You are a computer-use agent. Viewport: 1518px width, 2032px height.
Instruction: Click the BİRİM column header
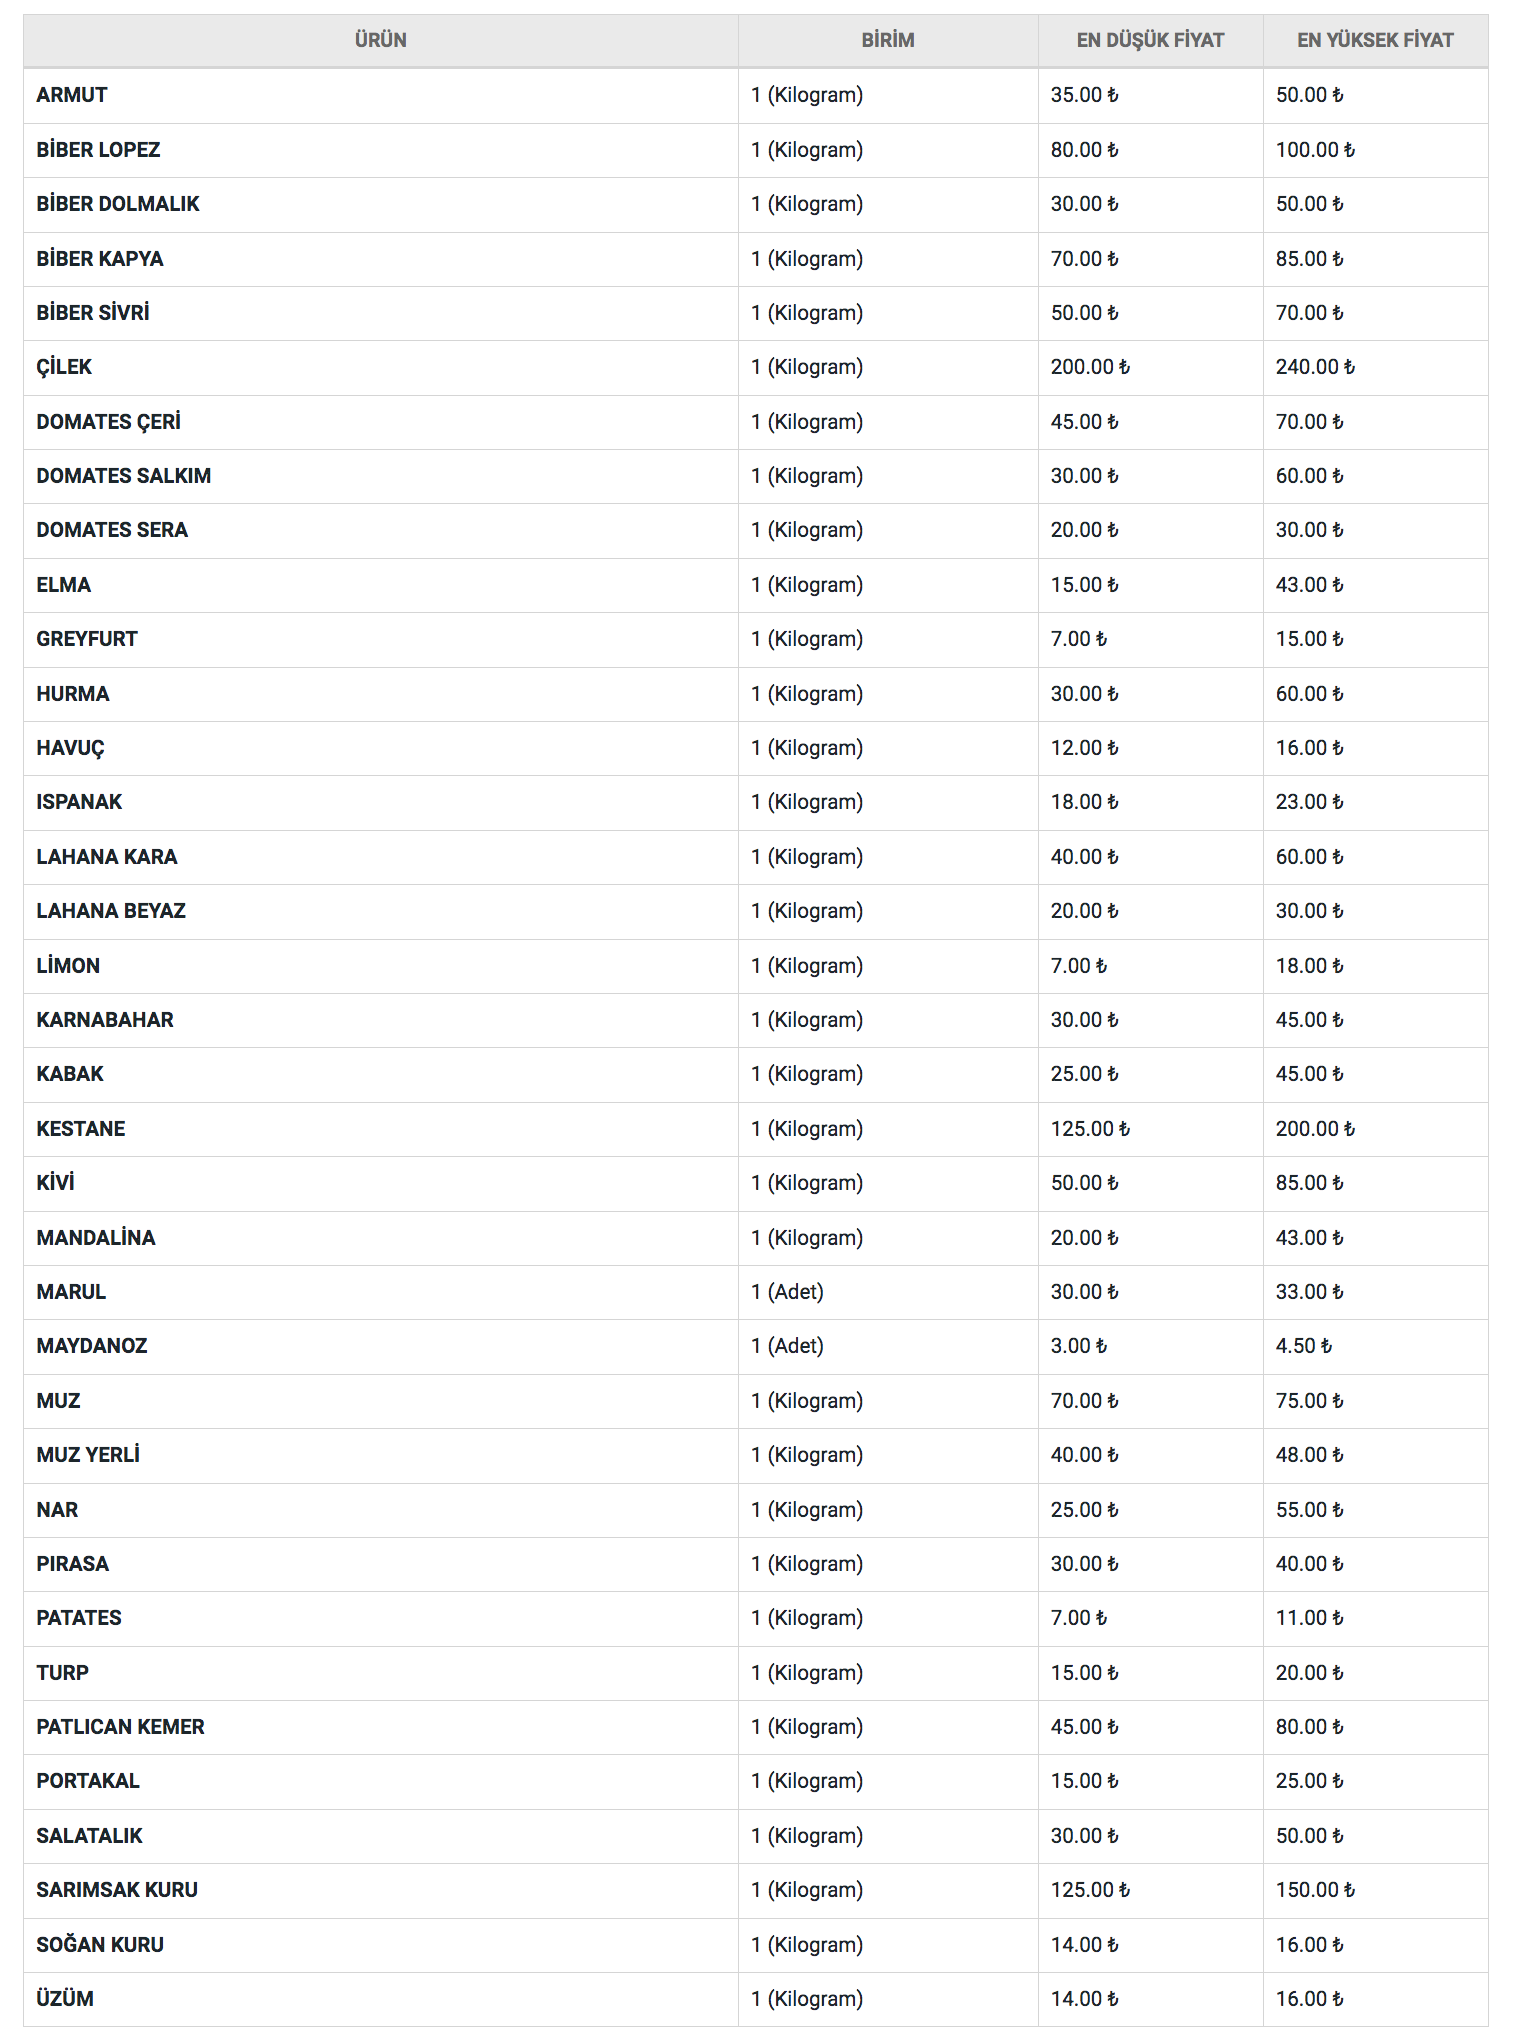887,40
